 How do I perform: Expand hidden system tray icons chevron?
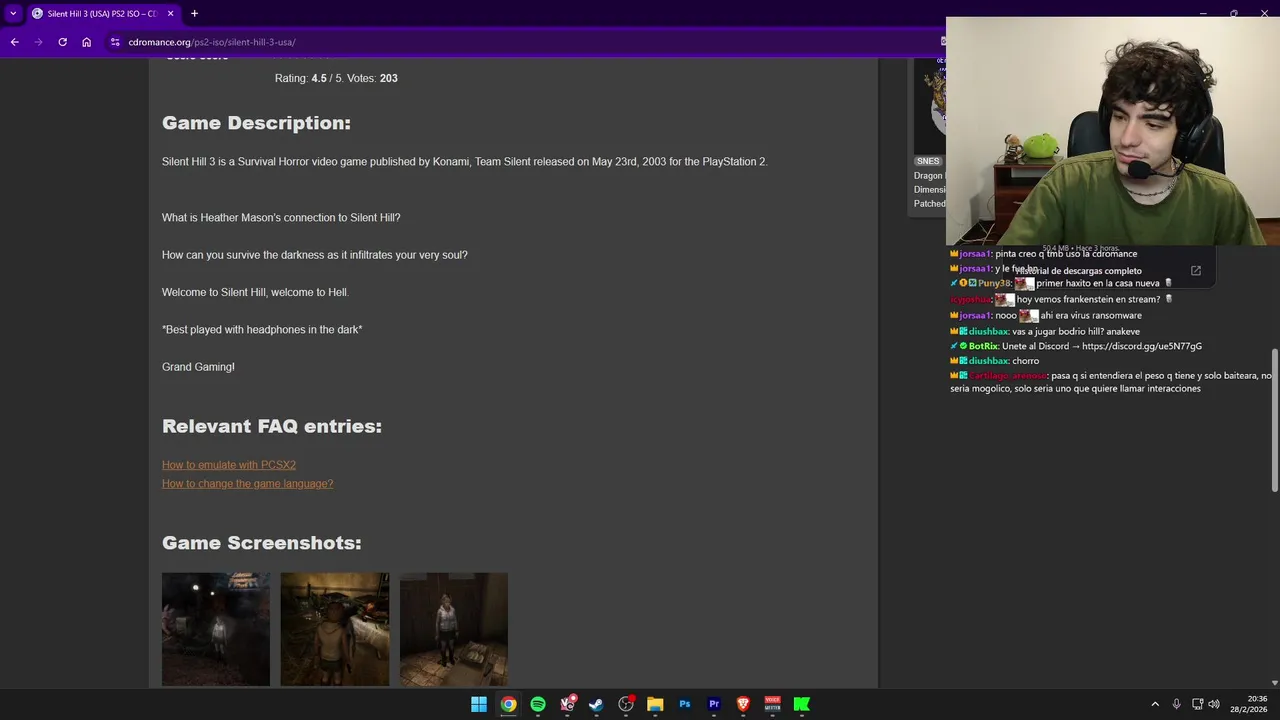[x=1155, y=704]
